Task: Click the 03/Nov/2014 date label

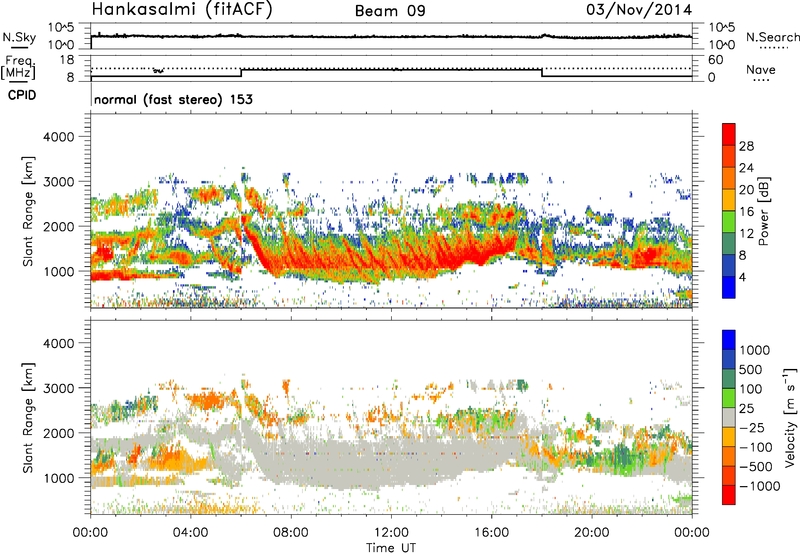Action: 639,10
